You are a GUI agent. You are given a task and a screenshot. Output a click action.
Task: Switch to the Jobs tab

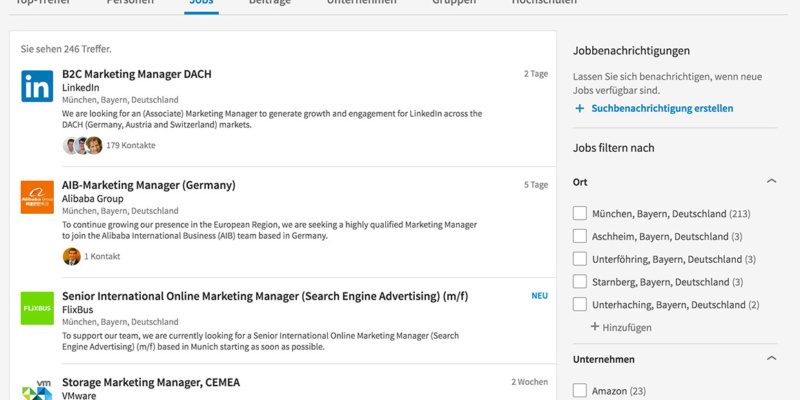(201, 3)
